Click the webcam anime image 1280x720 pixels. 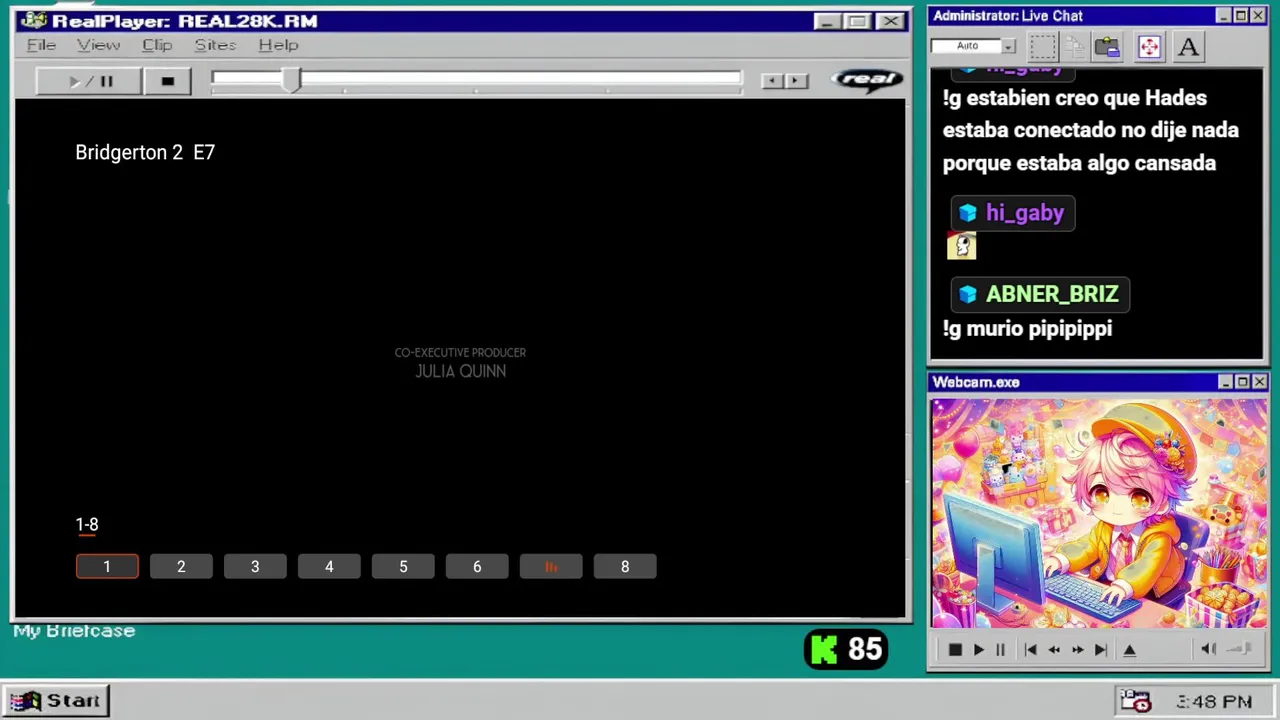[x=1098, y=514]
